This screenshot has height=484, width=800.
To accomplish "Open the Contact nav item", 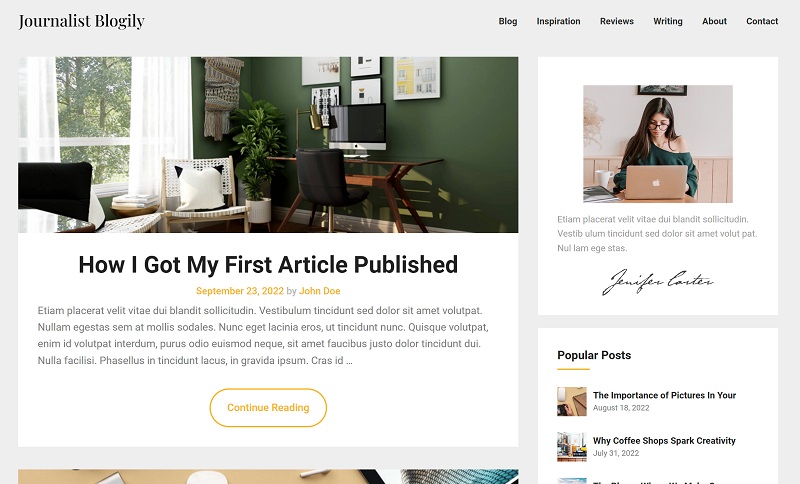I will (x=762, y=21).
